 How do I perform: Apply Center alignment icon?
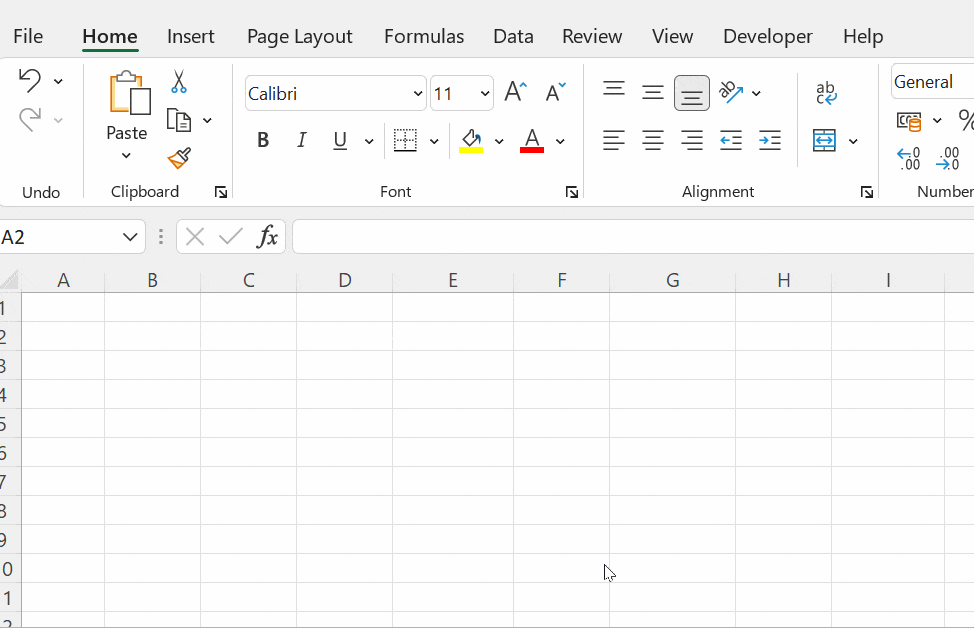click(x=653, y=140)
